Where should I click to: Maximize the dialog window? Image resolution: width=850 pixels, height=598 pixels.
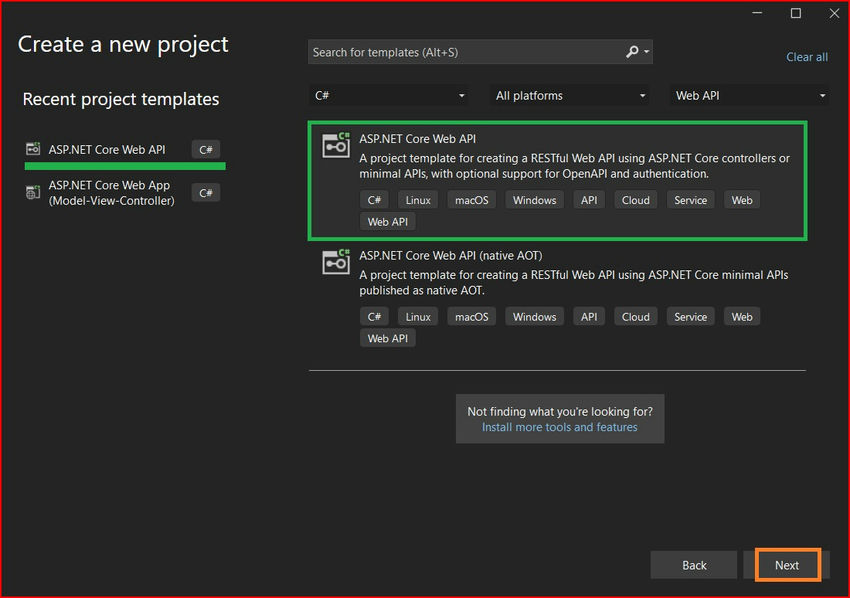click(796, 13)
